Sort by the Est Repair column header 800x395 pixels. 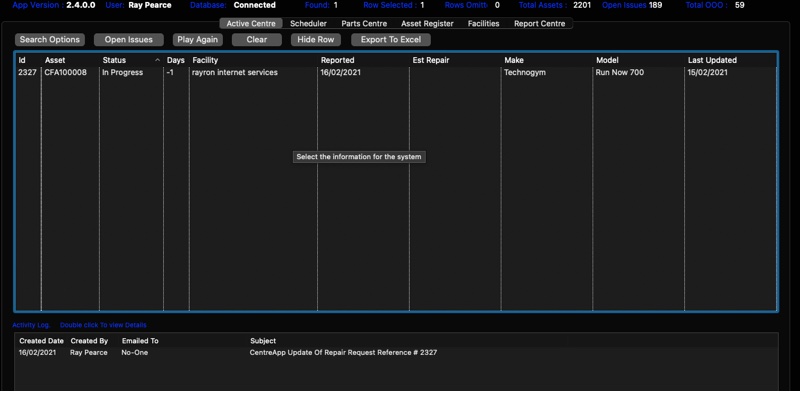click(x=431, y=60)
